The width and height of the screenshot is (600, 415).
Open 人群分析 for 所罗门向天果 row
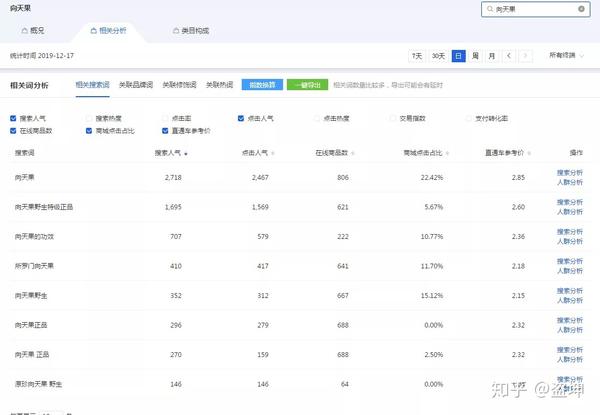tap(569, 271)
